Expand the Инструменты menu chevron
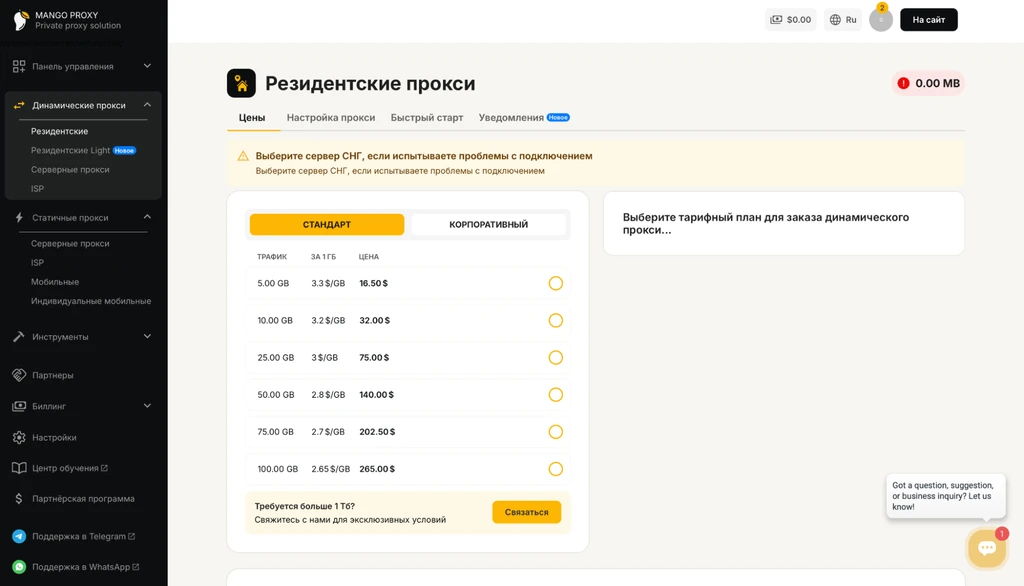Viewport: 1024px width, 586px height. click(147, 336)
